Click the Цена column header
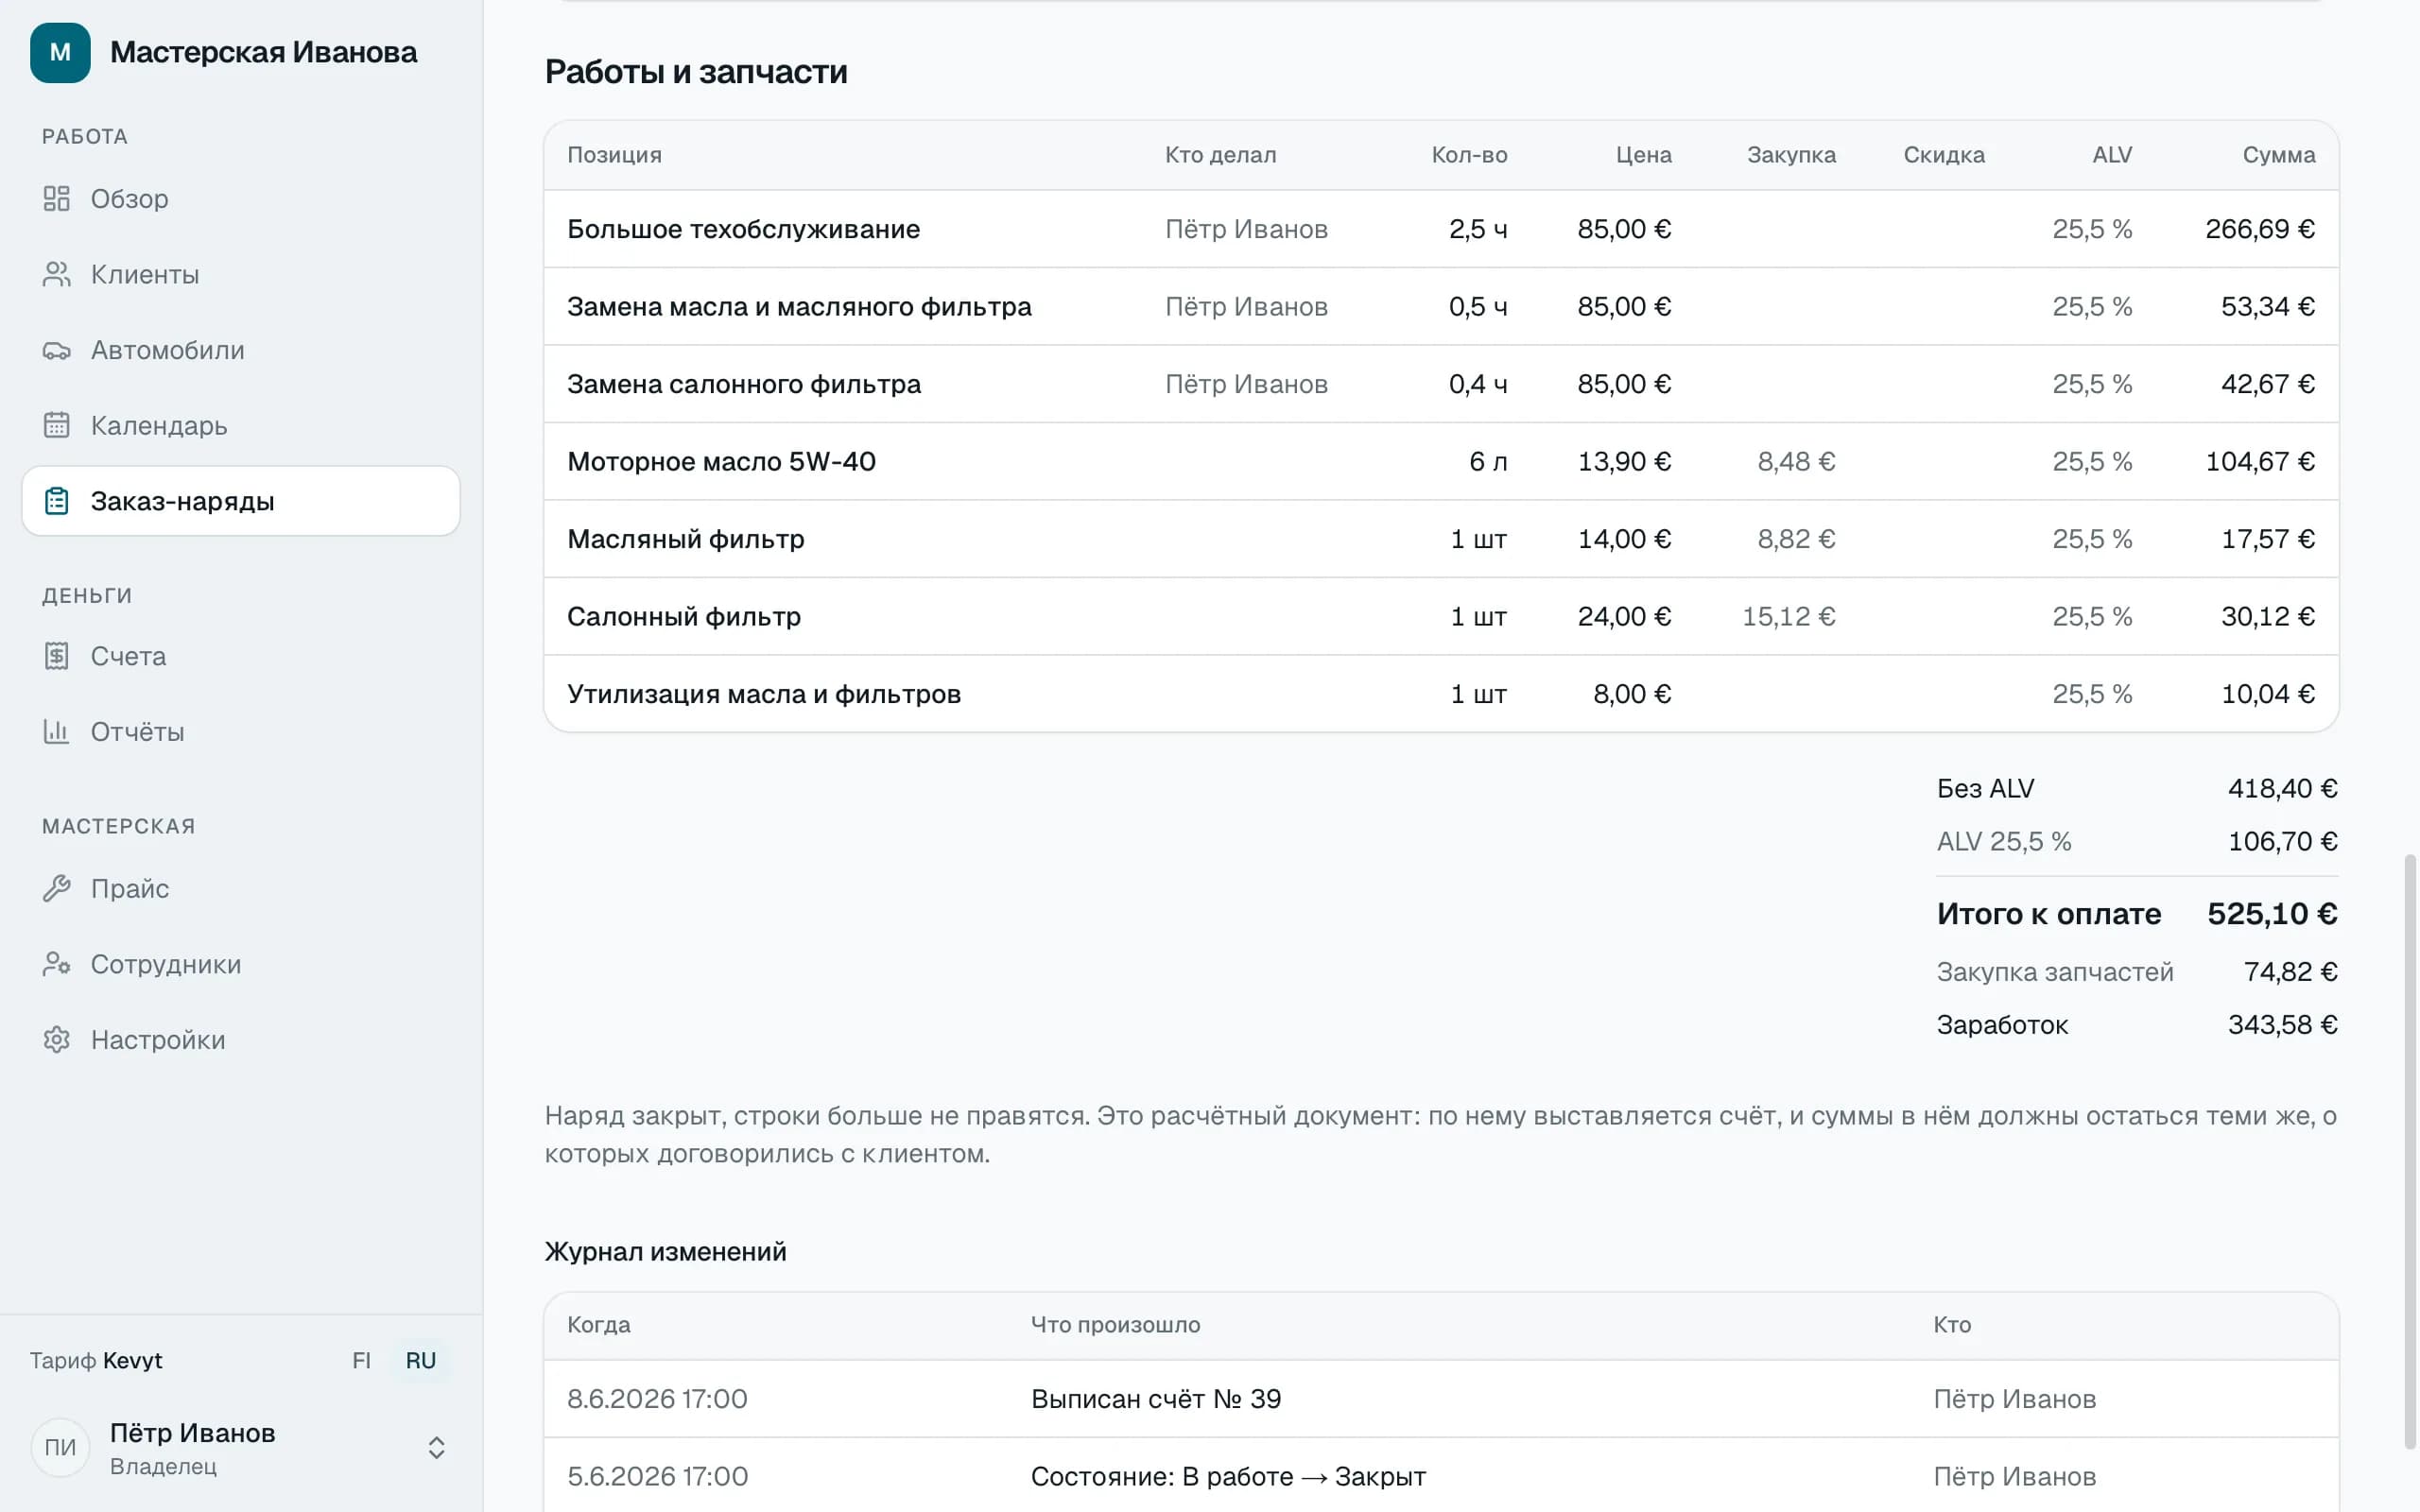Screen dimensions: 2420x1512 tap(1643, 155)
